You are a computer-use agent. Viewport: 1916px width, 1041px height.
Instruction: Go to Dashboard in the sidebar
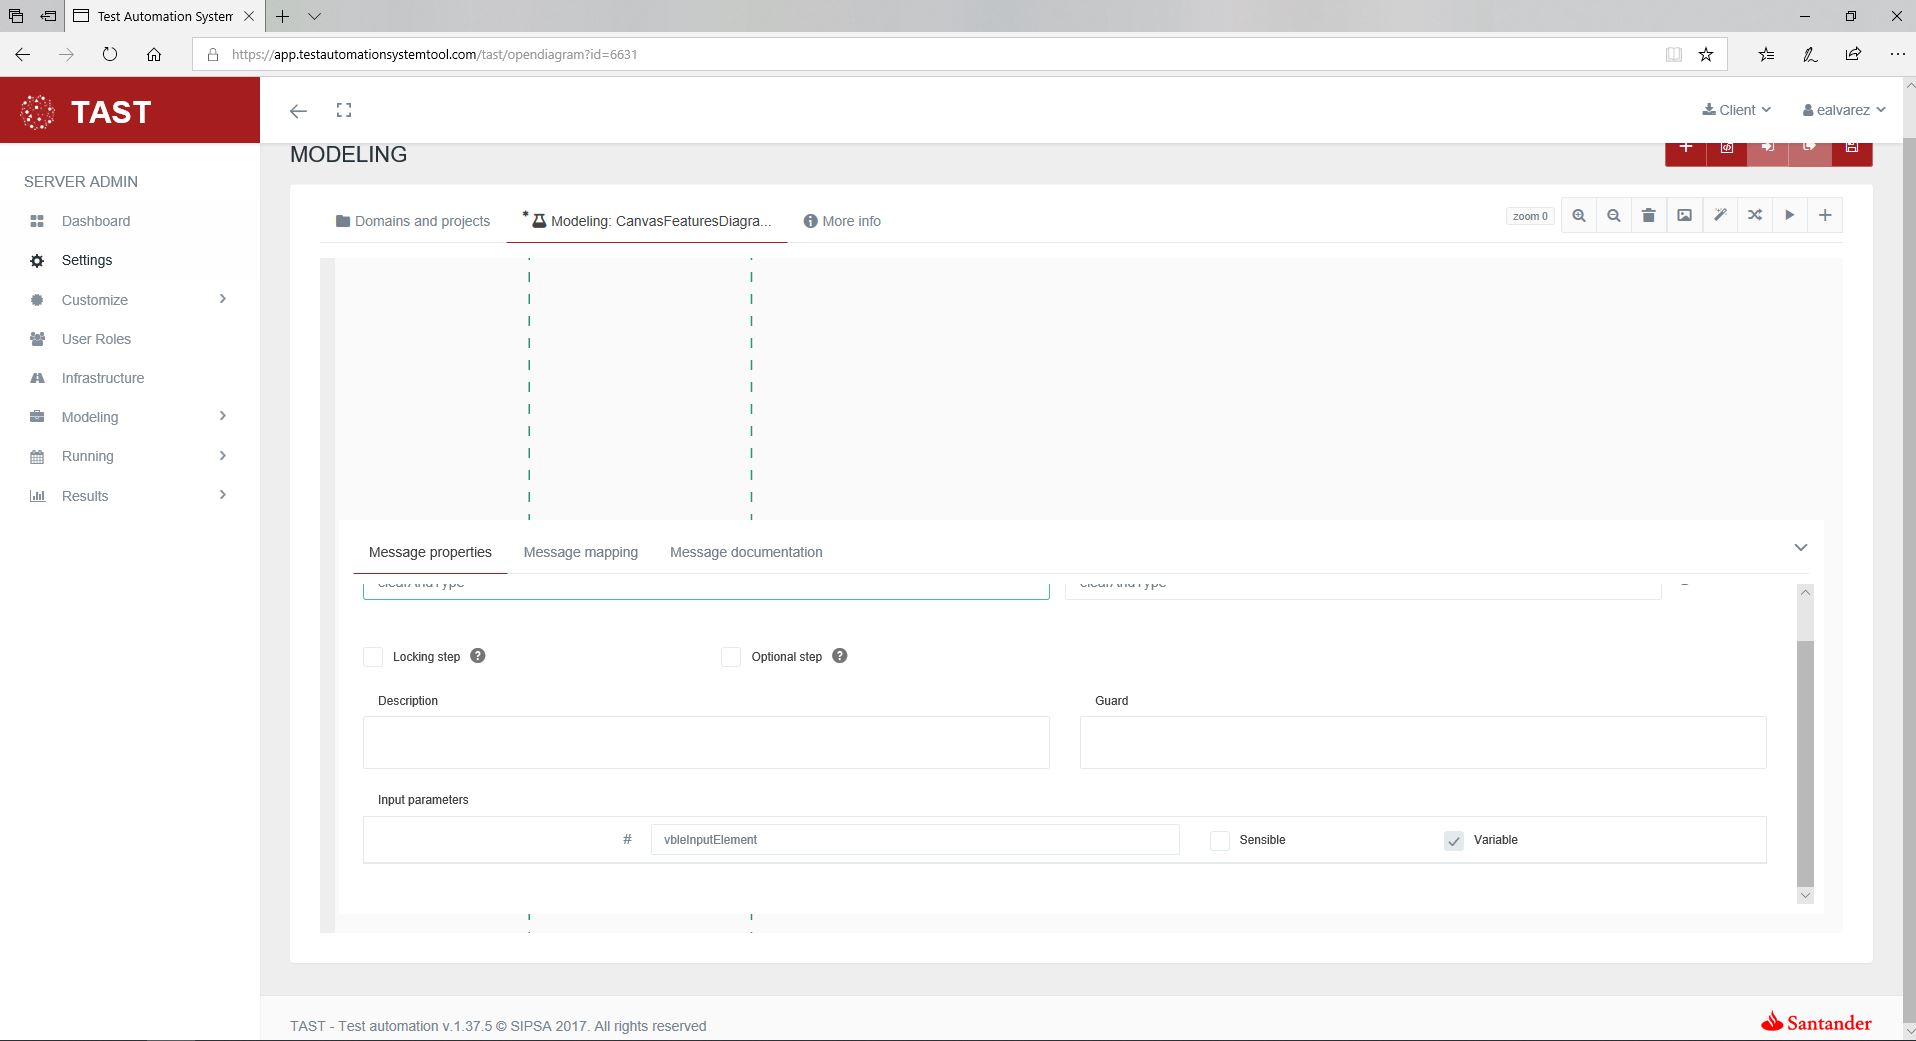pyautogui.click(x=96, y=221)
